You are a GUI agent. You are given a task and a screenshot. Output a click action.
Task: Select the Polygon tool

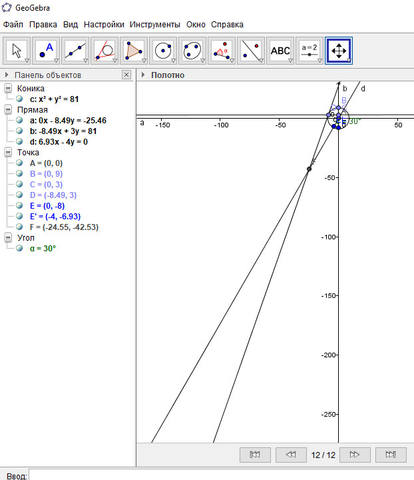point(134,51)
